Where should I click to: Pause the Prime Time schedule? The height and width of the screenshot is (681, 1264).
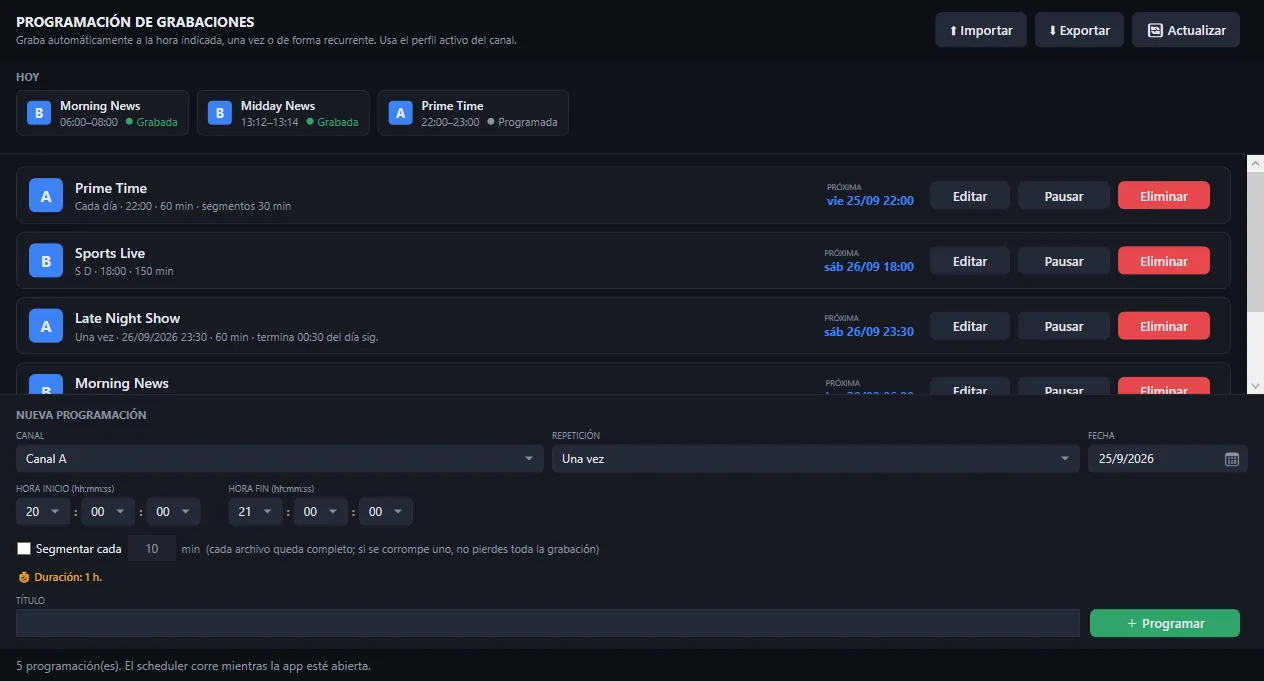pos(1064,196)
